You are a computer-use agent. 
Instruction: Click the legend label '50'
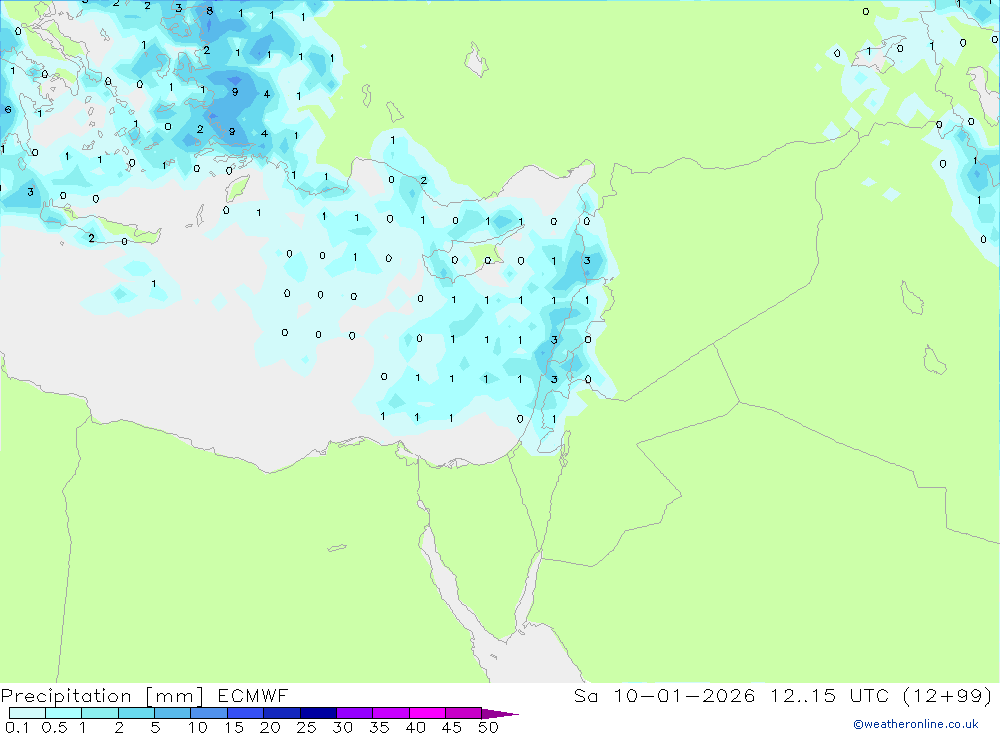click(x=488, y=727)
